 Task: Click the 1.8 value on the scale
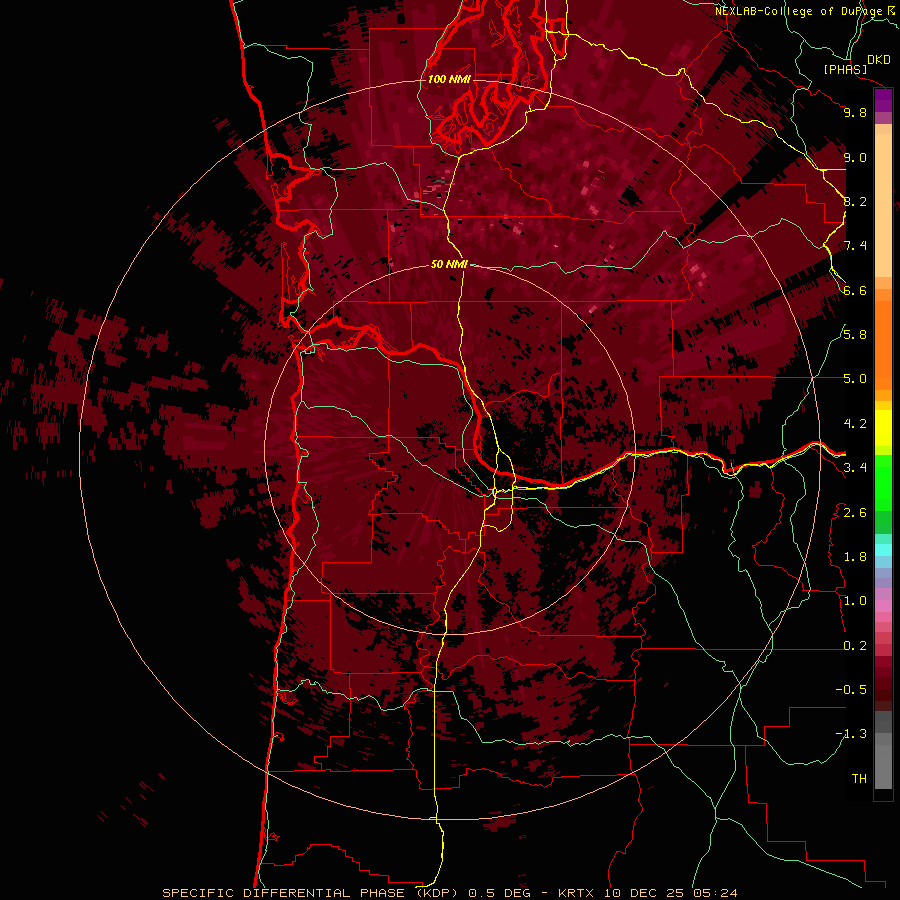855,557
